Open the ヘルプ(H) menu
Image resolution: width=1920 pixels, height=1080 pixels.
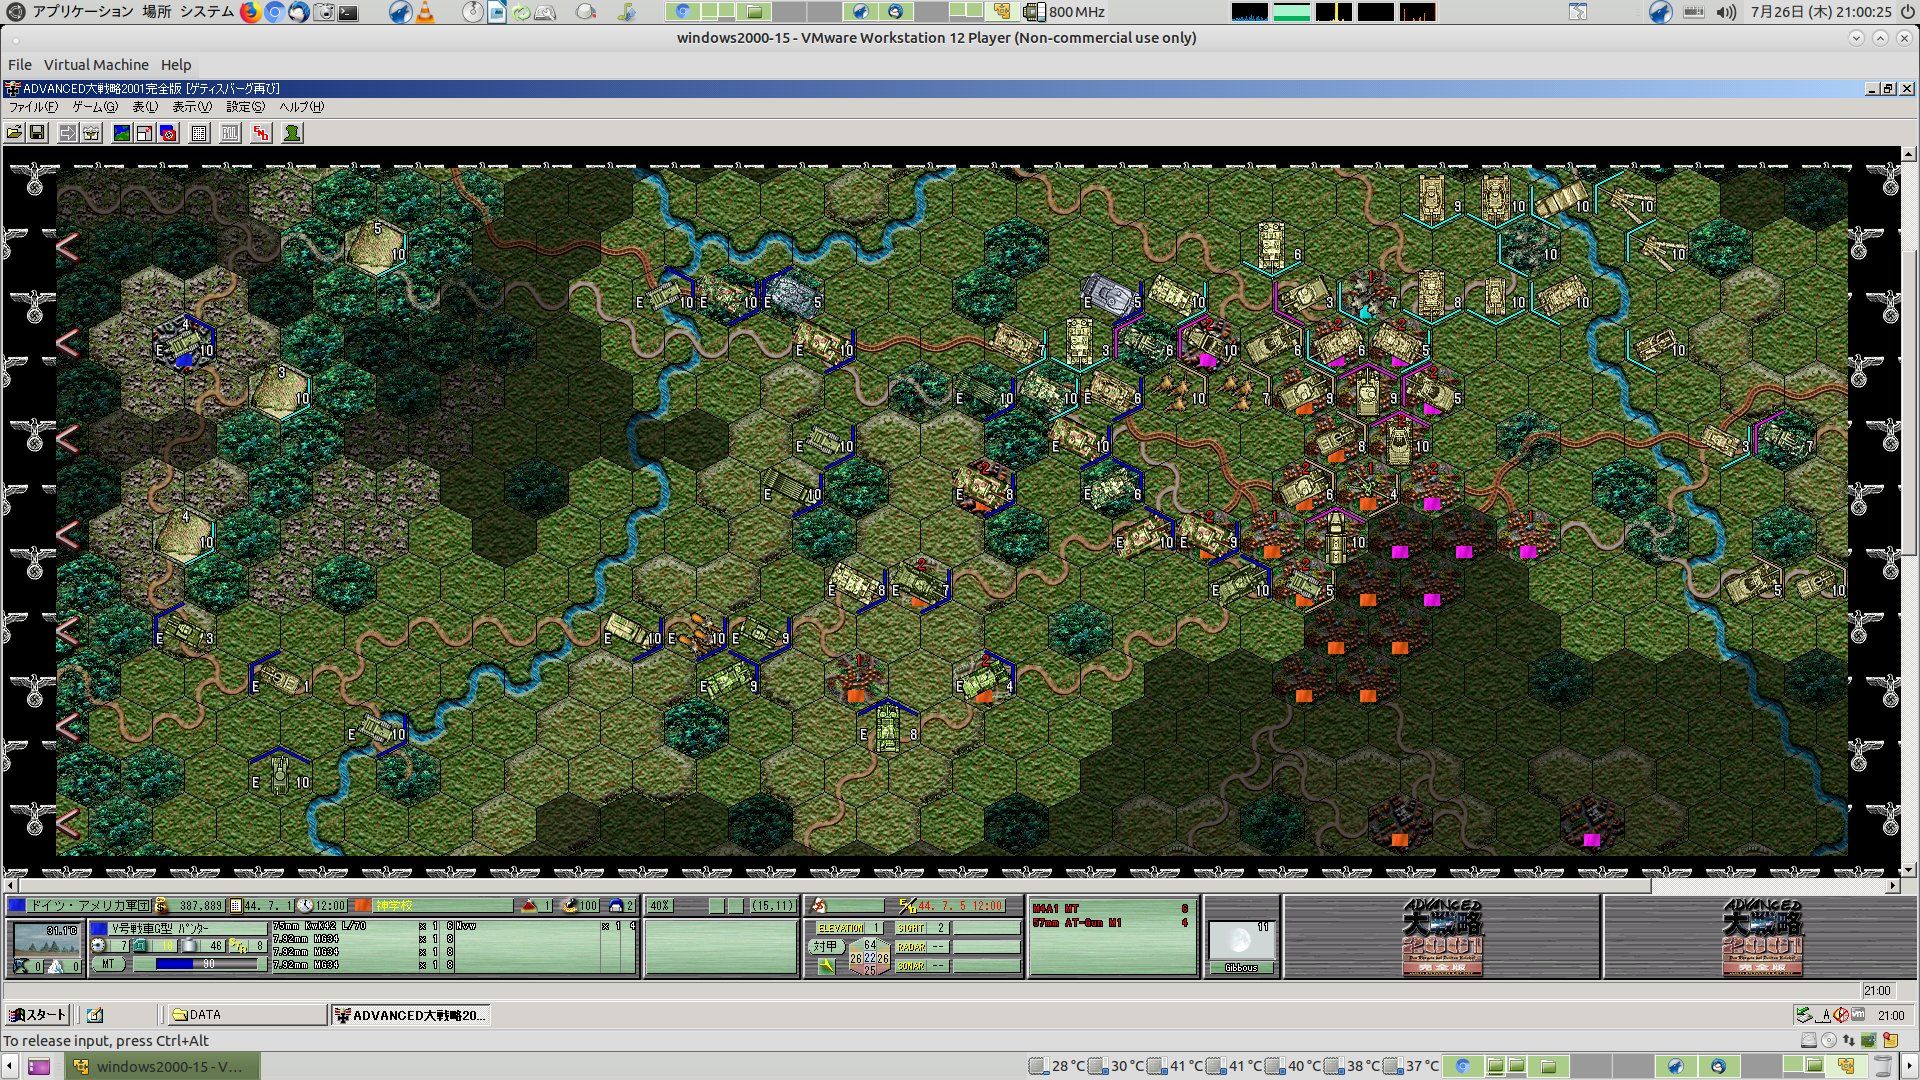point(301,107)
